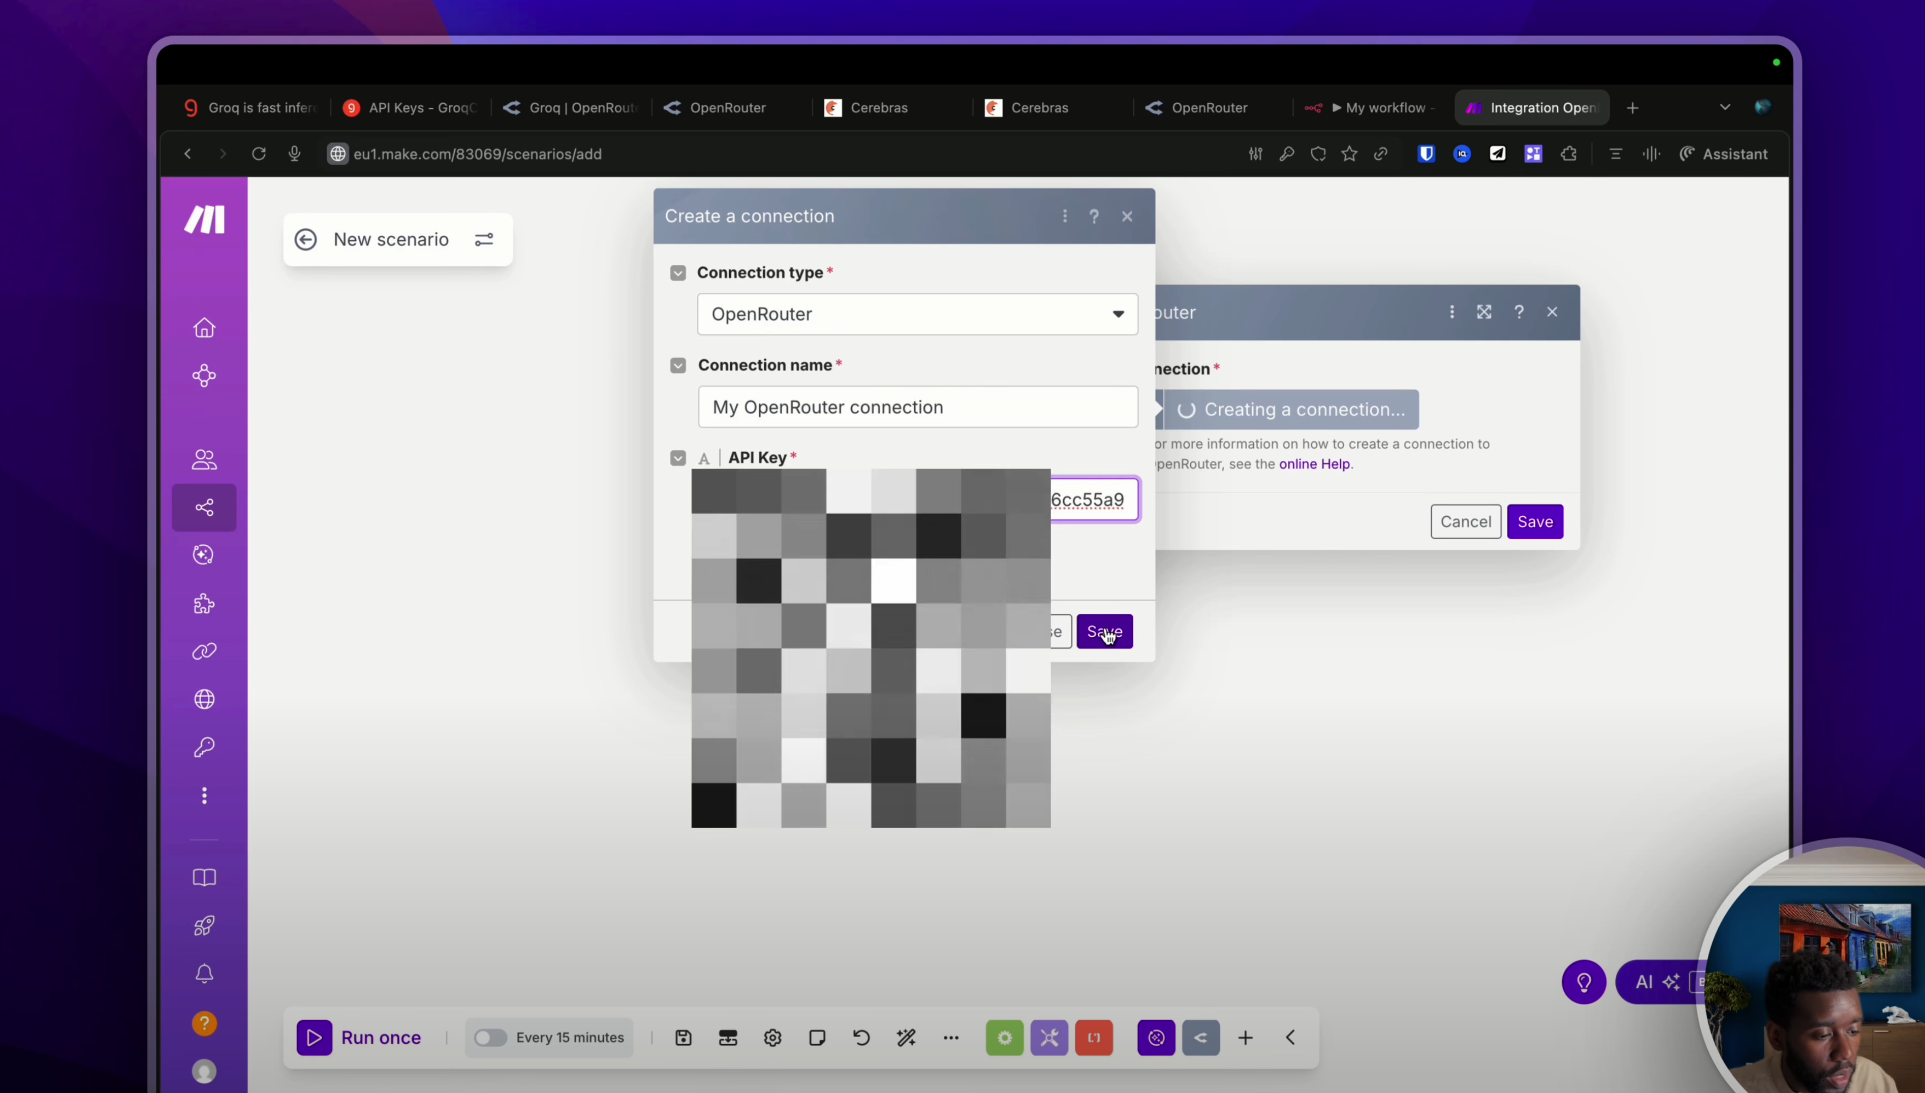
Task: Click the Run once button
Action: point(359,1038)
